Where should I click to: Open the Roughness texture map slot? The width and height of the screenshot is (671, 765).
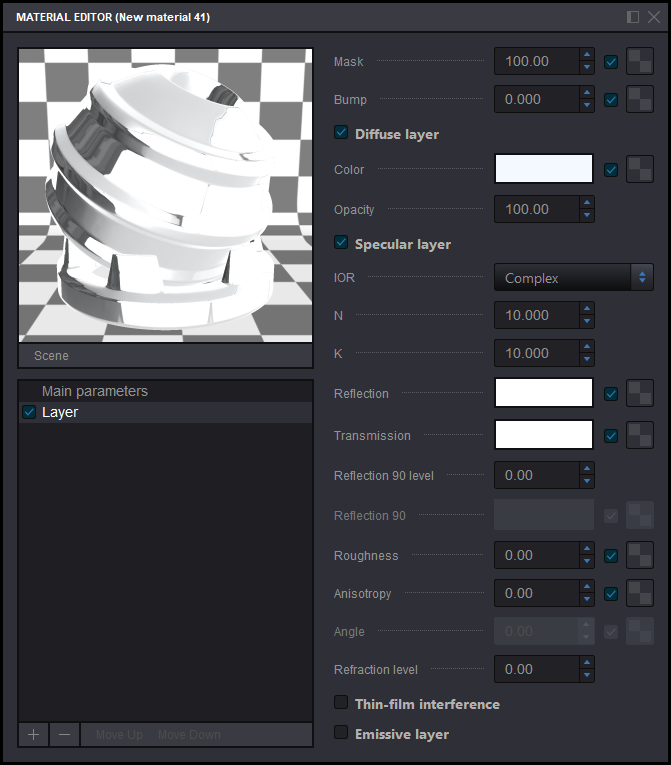[640, 556]
